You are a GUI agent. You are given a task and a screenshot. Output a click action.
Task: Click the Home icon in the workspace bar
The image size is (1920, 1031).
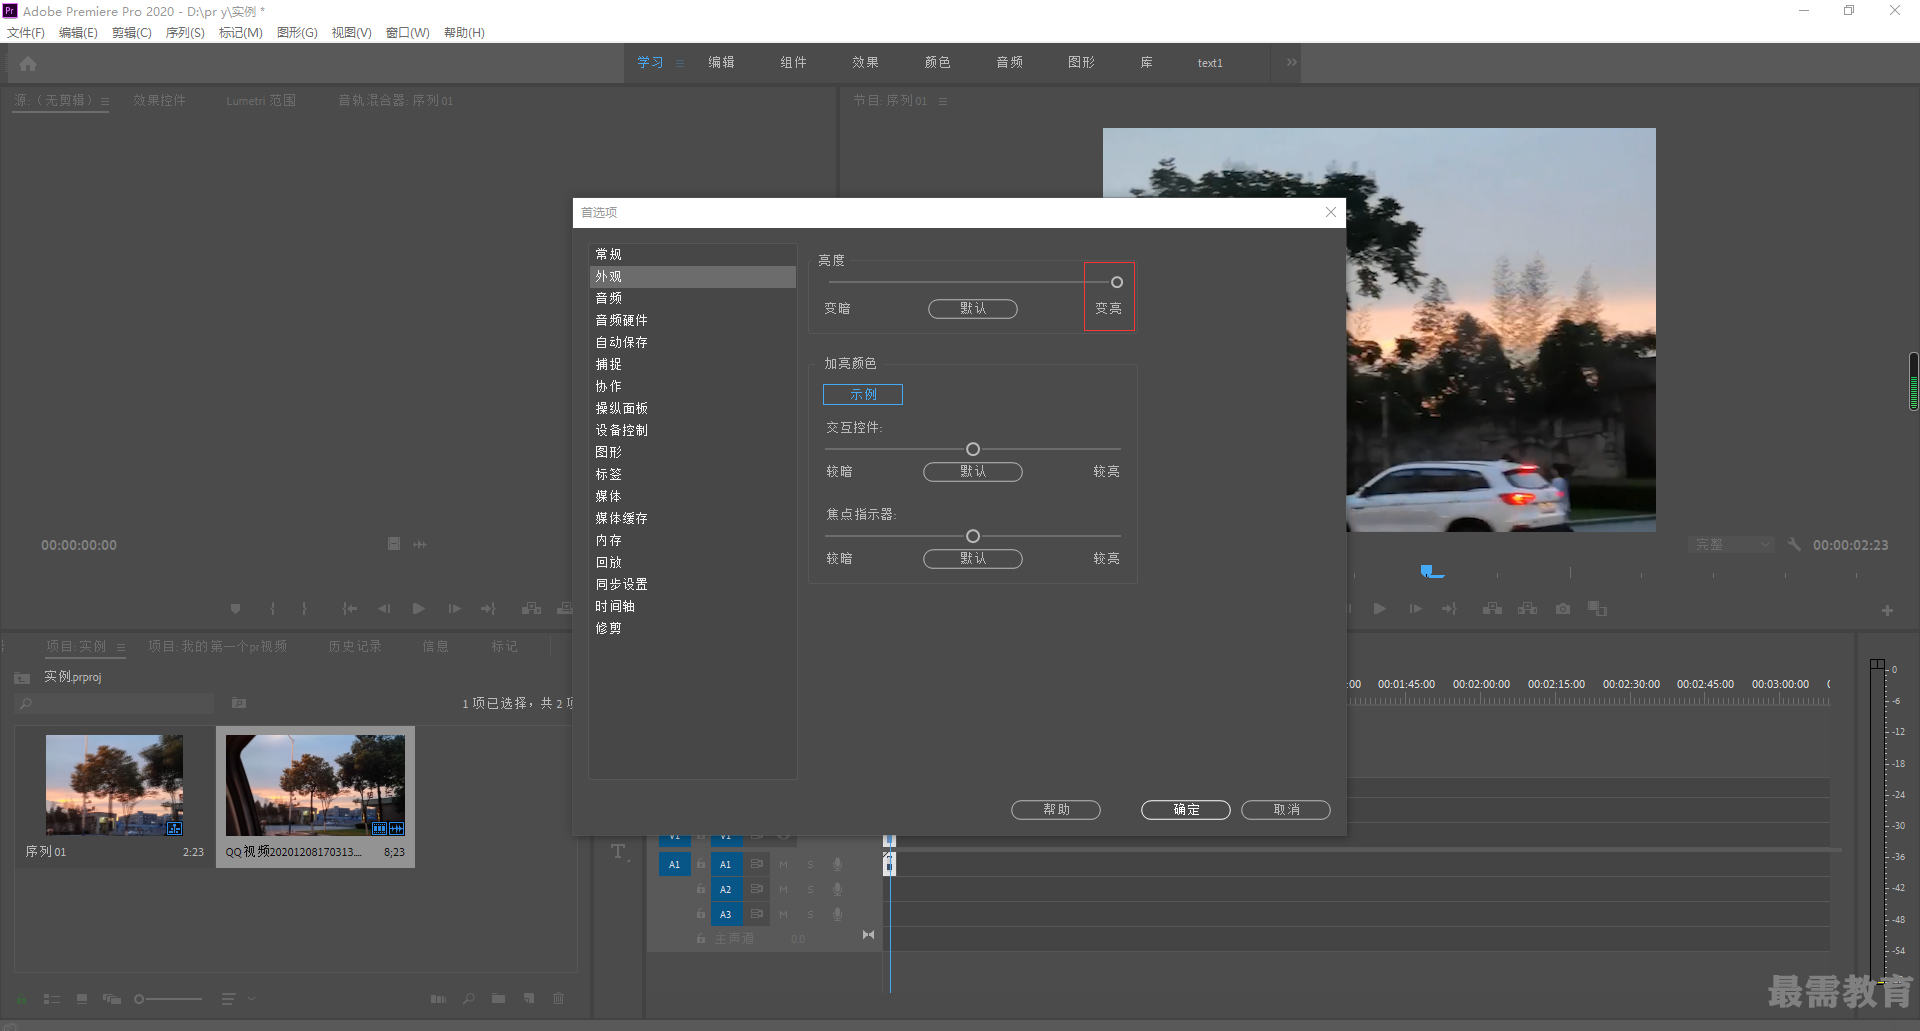click(x=28, y=63)
